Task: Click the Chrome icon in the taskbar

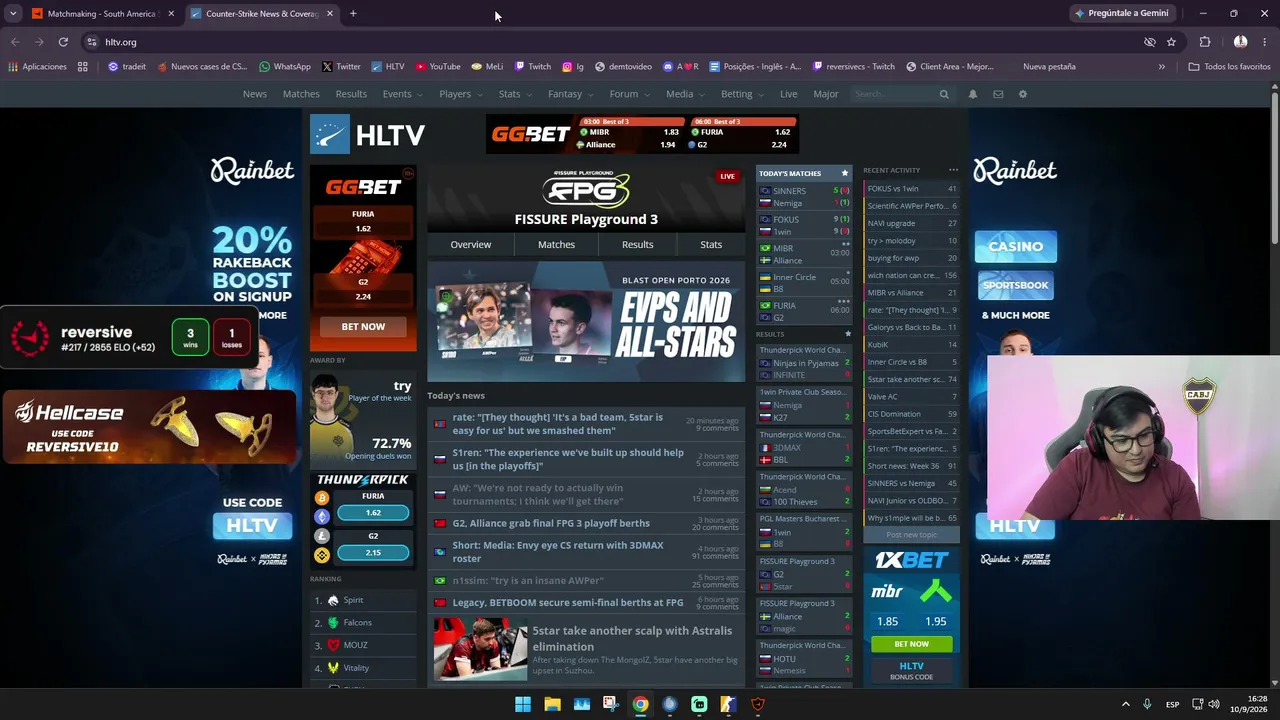Action: pyautogui.click(x=640, y=704)
